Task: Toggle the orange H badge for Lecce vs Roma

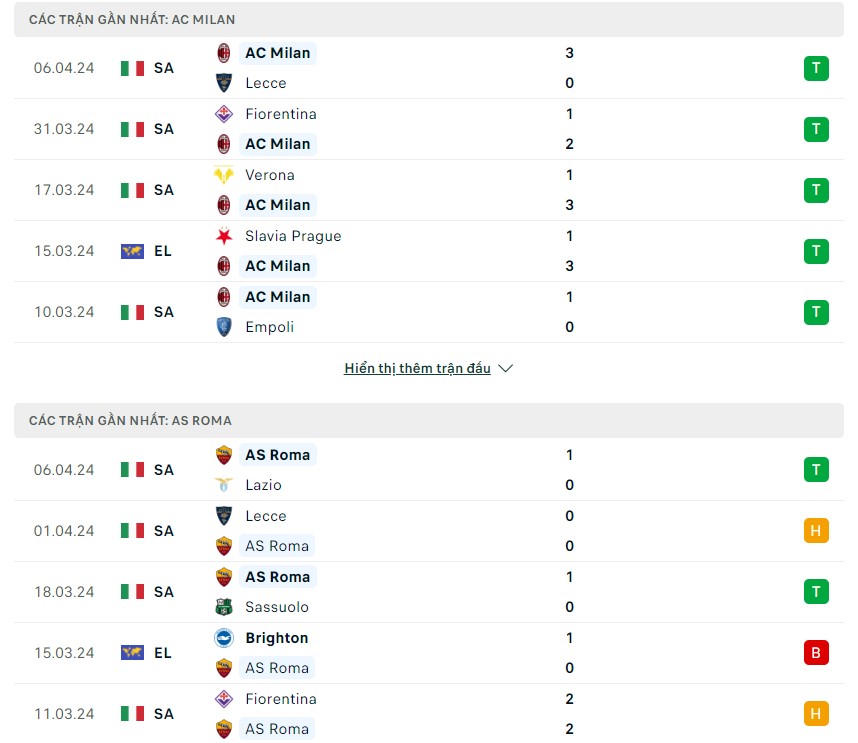Action: [816, 531]
